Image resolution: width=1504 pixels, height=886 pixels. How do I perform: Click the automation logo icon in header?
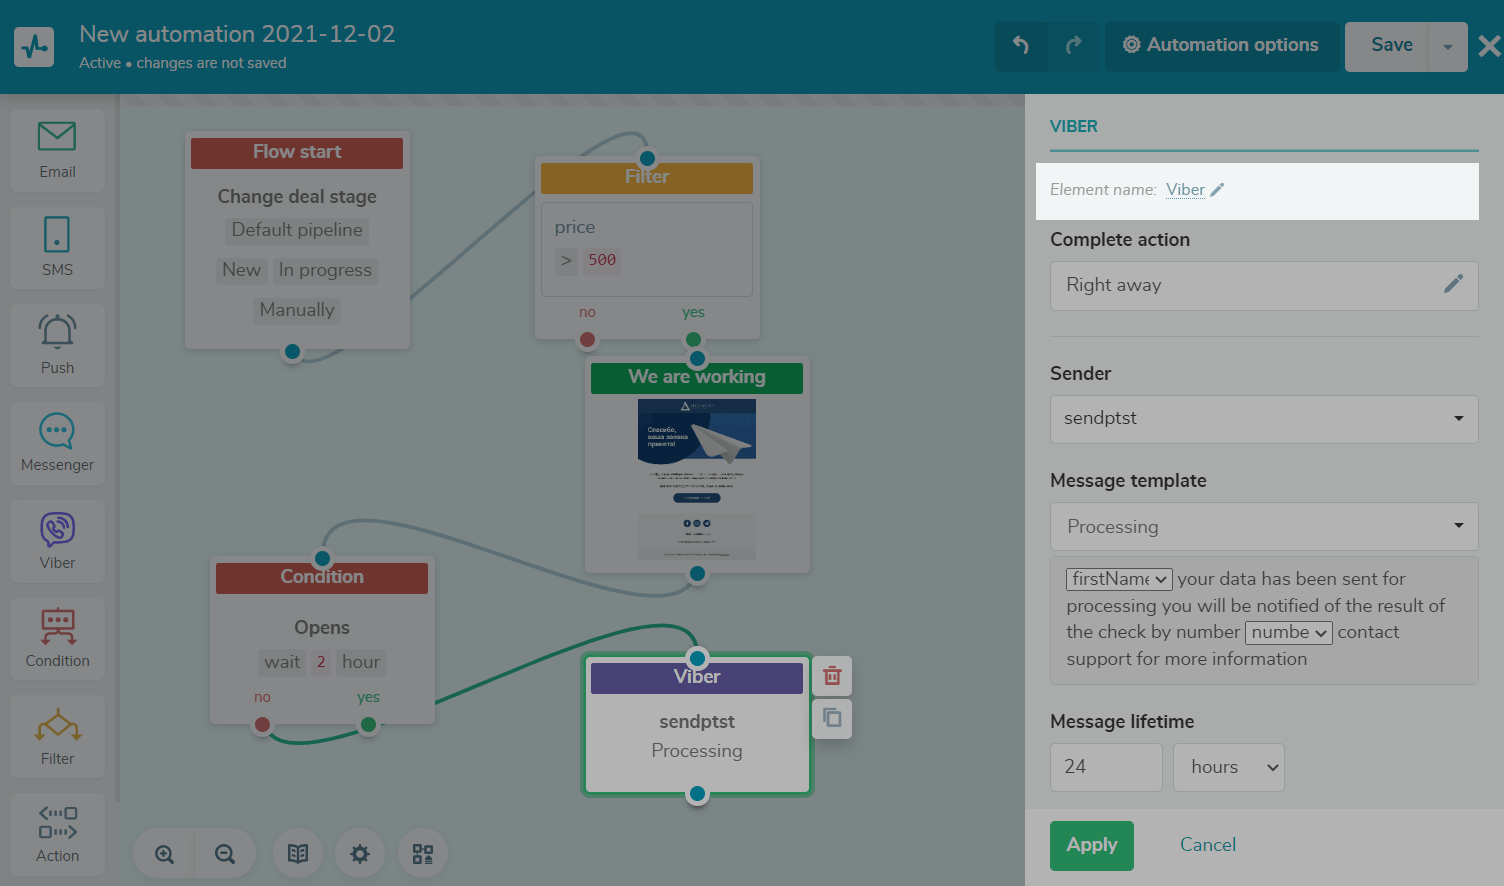click(34, 47)
